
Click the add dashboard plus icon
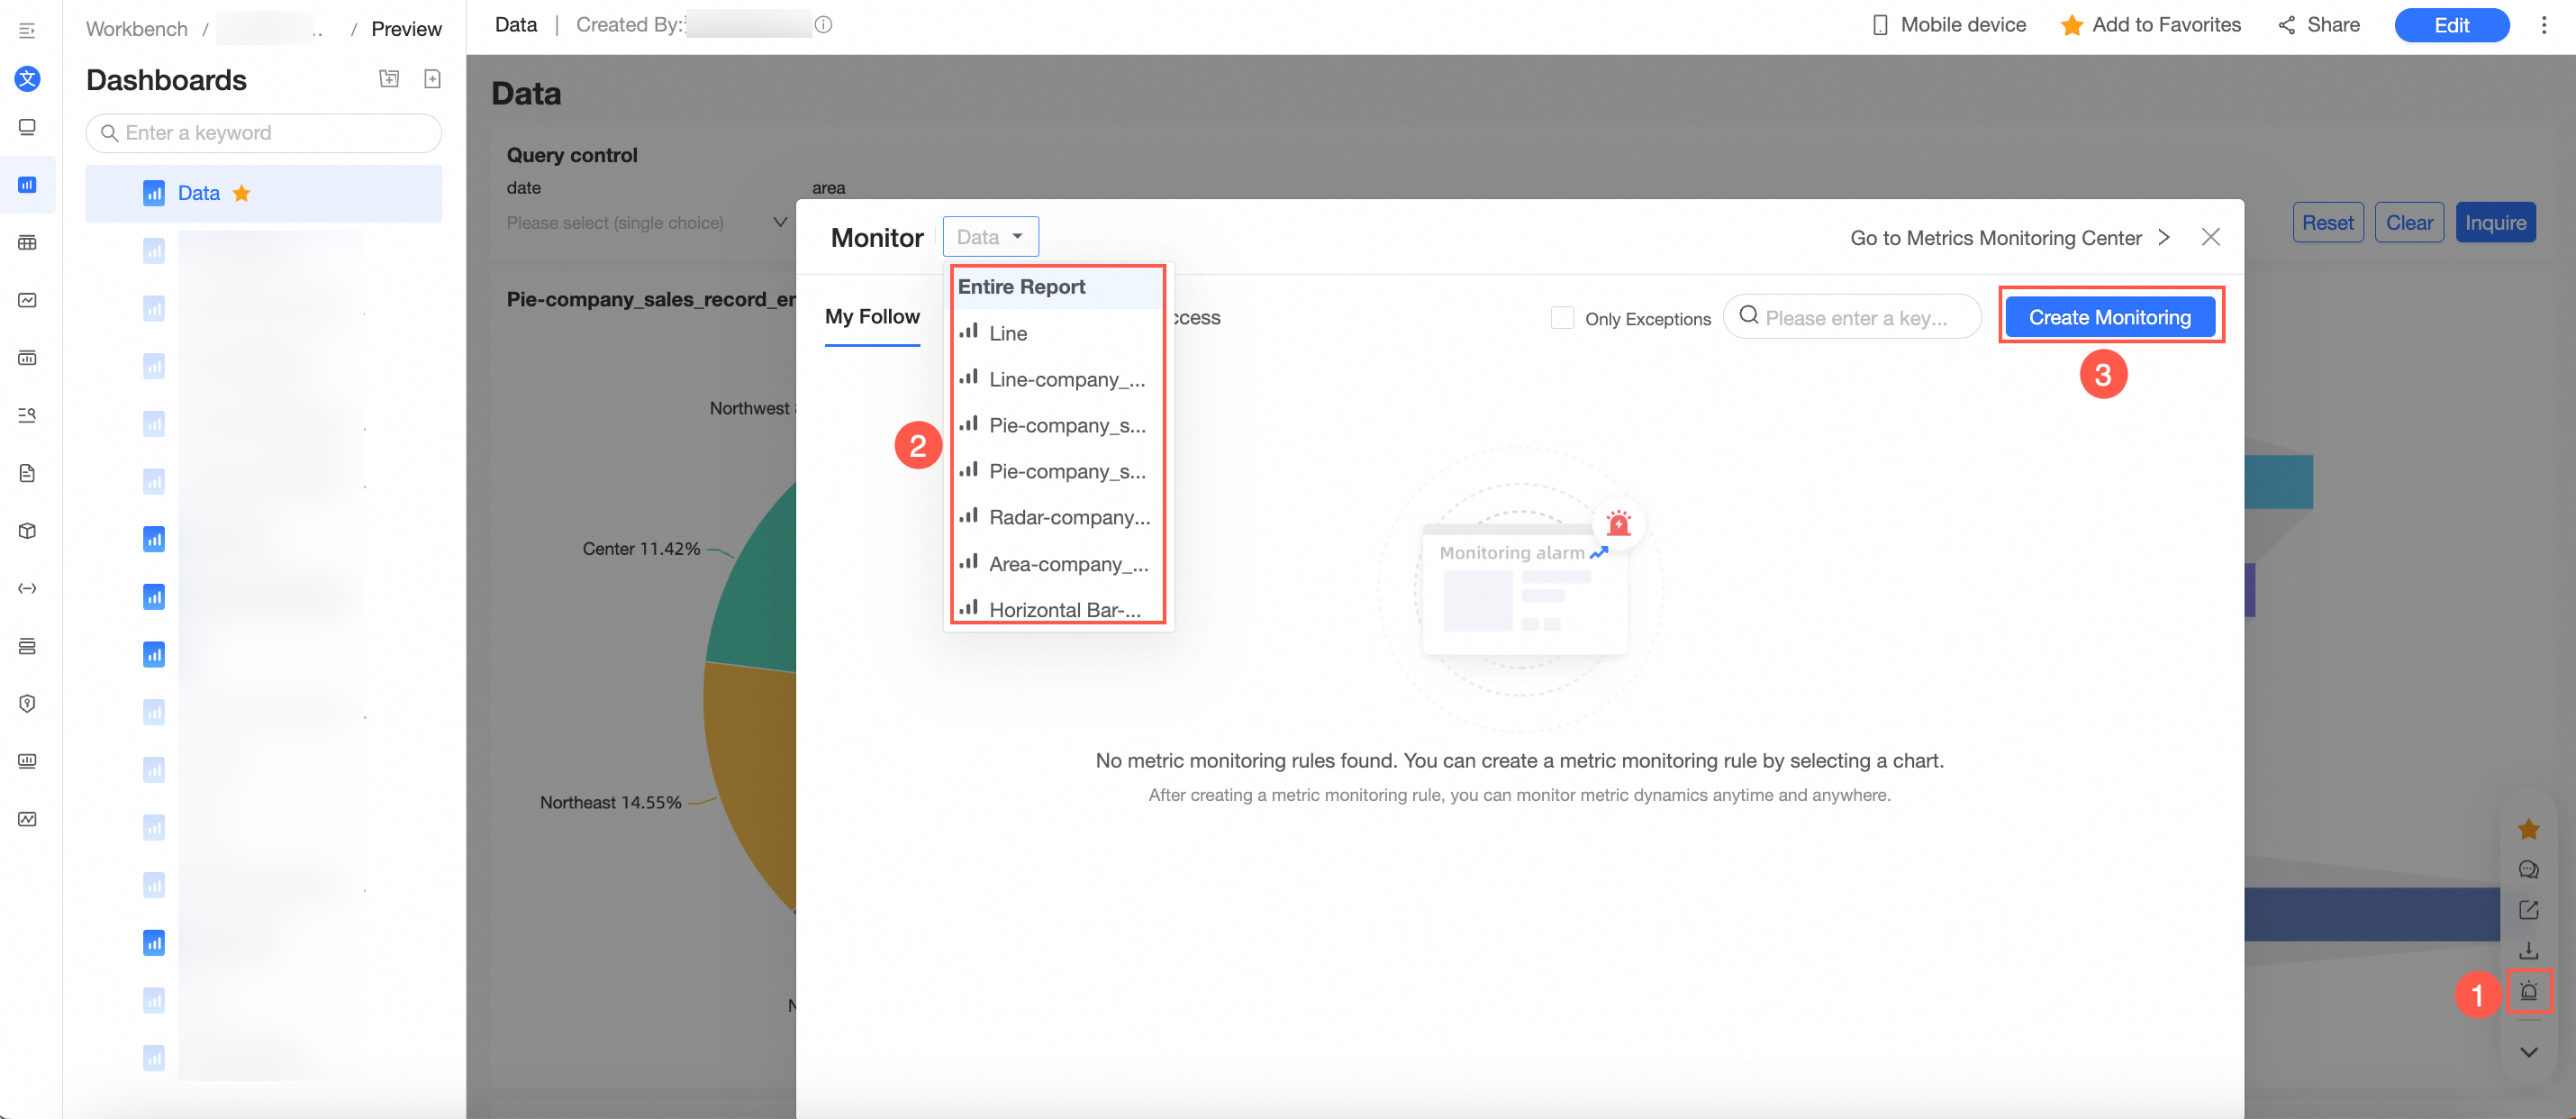click(x=432, y=79)
